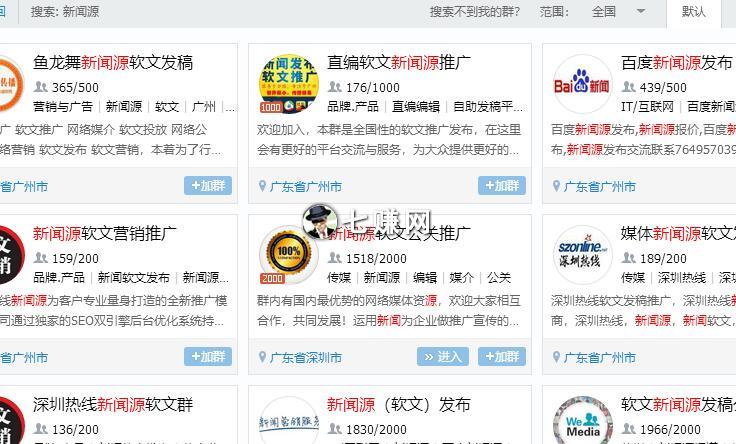
Task: Click the 直编编辑 tag
Action: [416, 107]
